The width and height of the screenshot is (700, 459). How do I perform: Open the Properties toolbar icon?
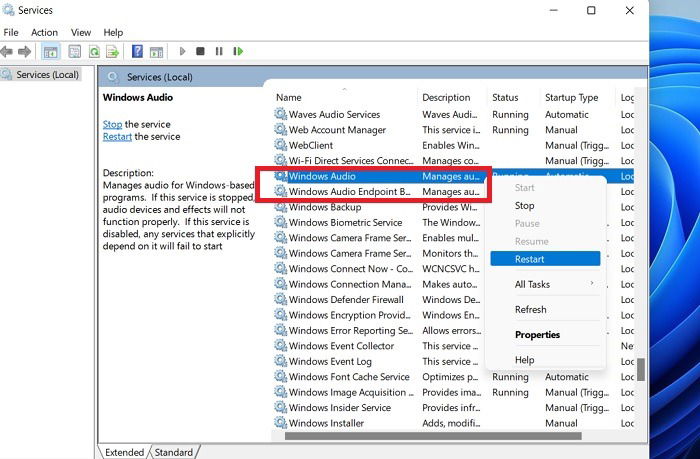pos(75,52)
